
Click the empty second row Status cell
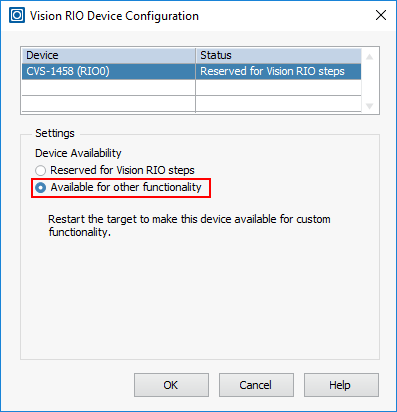click(278, 88)
